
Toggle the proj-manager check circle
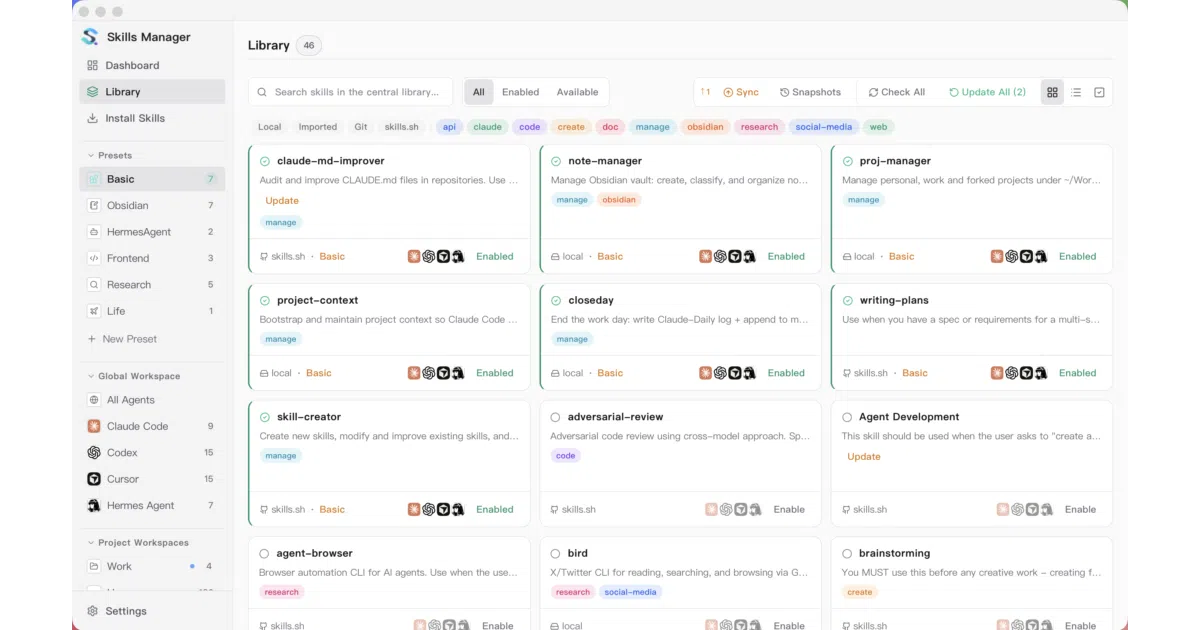click(x=847, y=161)
